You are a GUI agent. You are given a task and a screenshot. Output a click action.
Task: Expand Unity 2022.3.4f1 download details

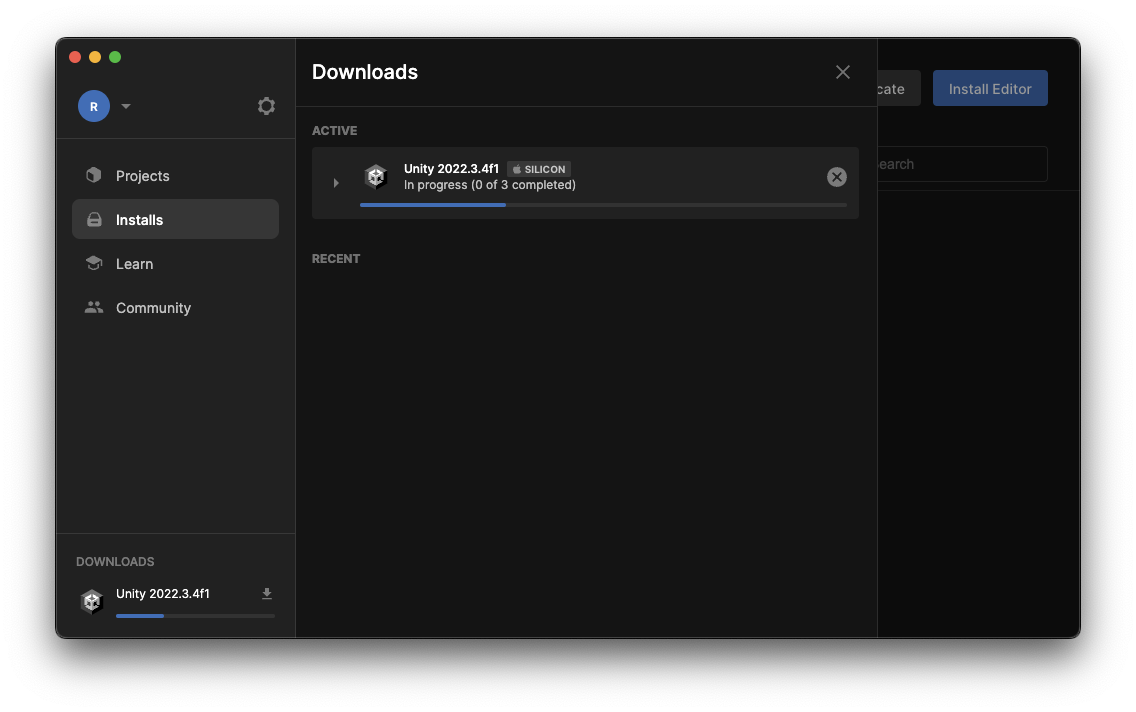tap(336, 183)
